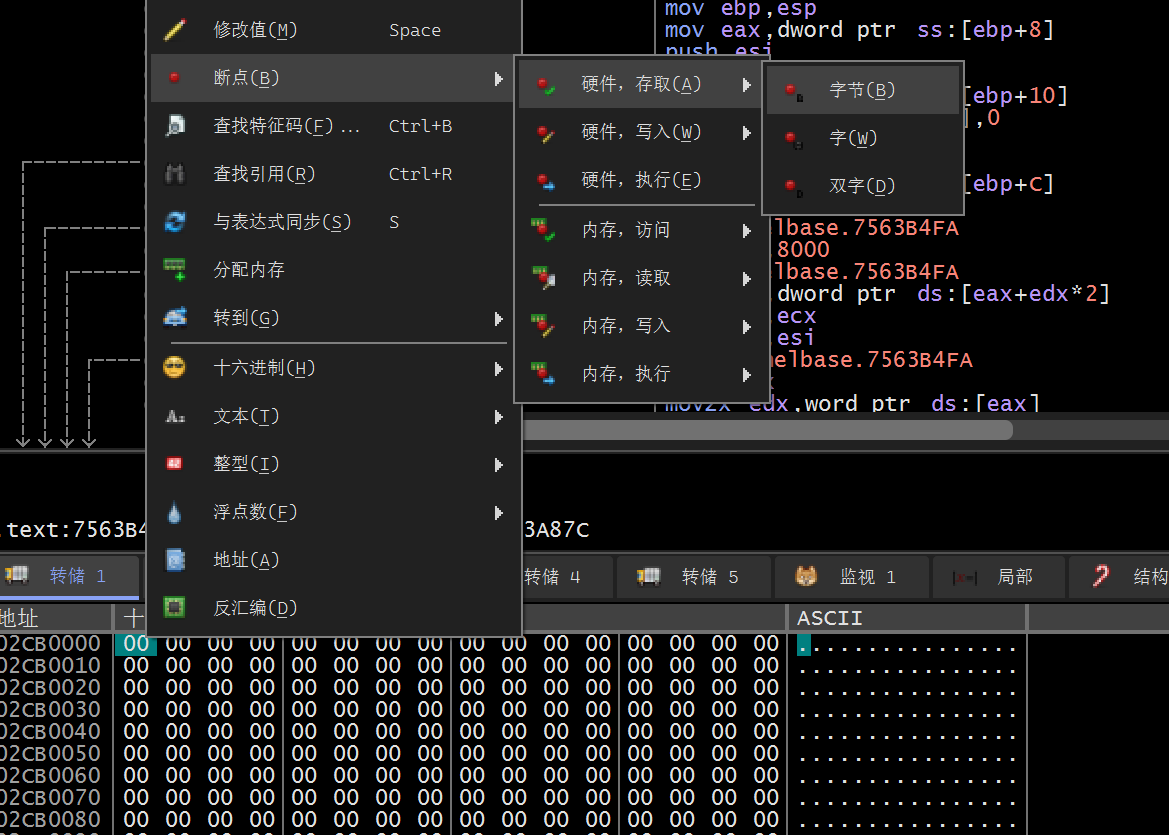Click the water drop icon for 浮点数(F)
Viewport: 1169px width, 835px height.
coord(174,511)
